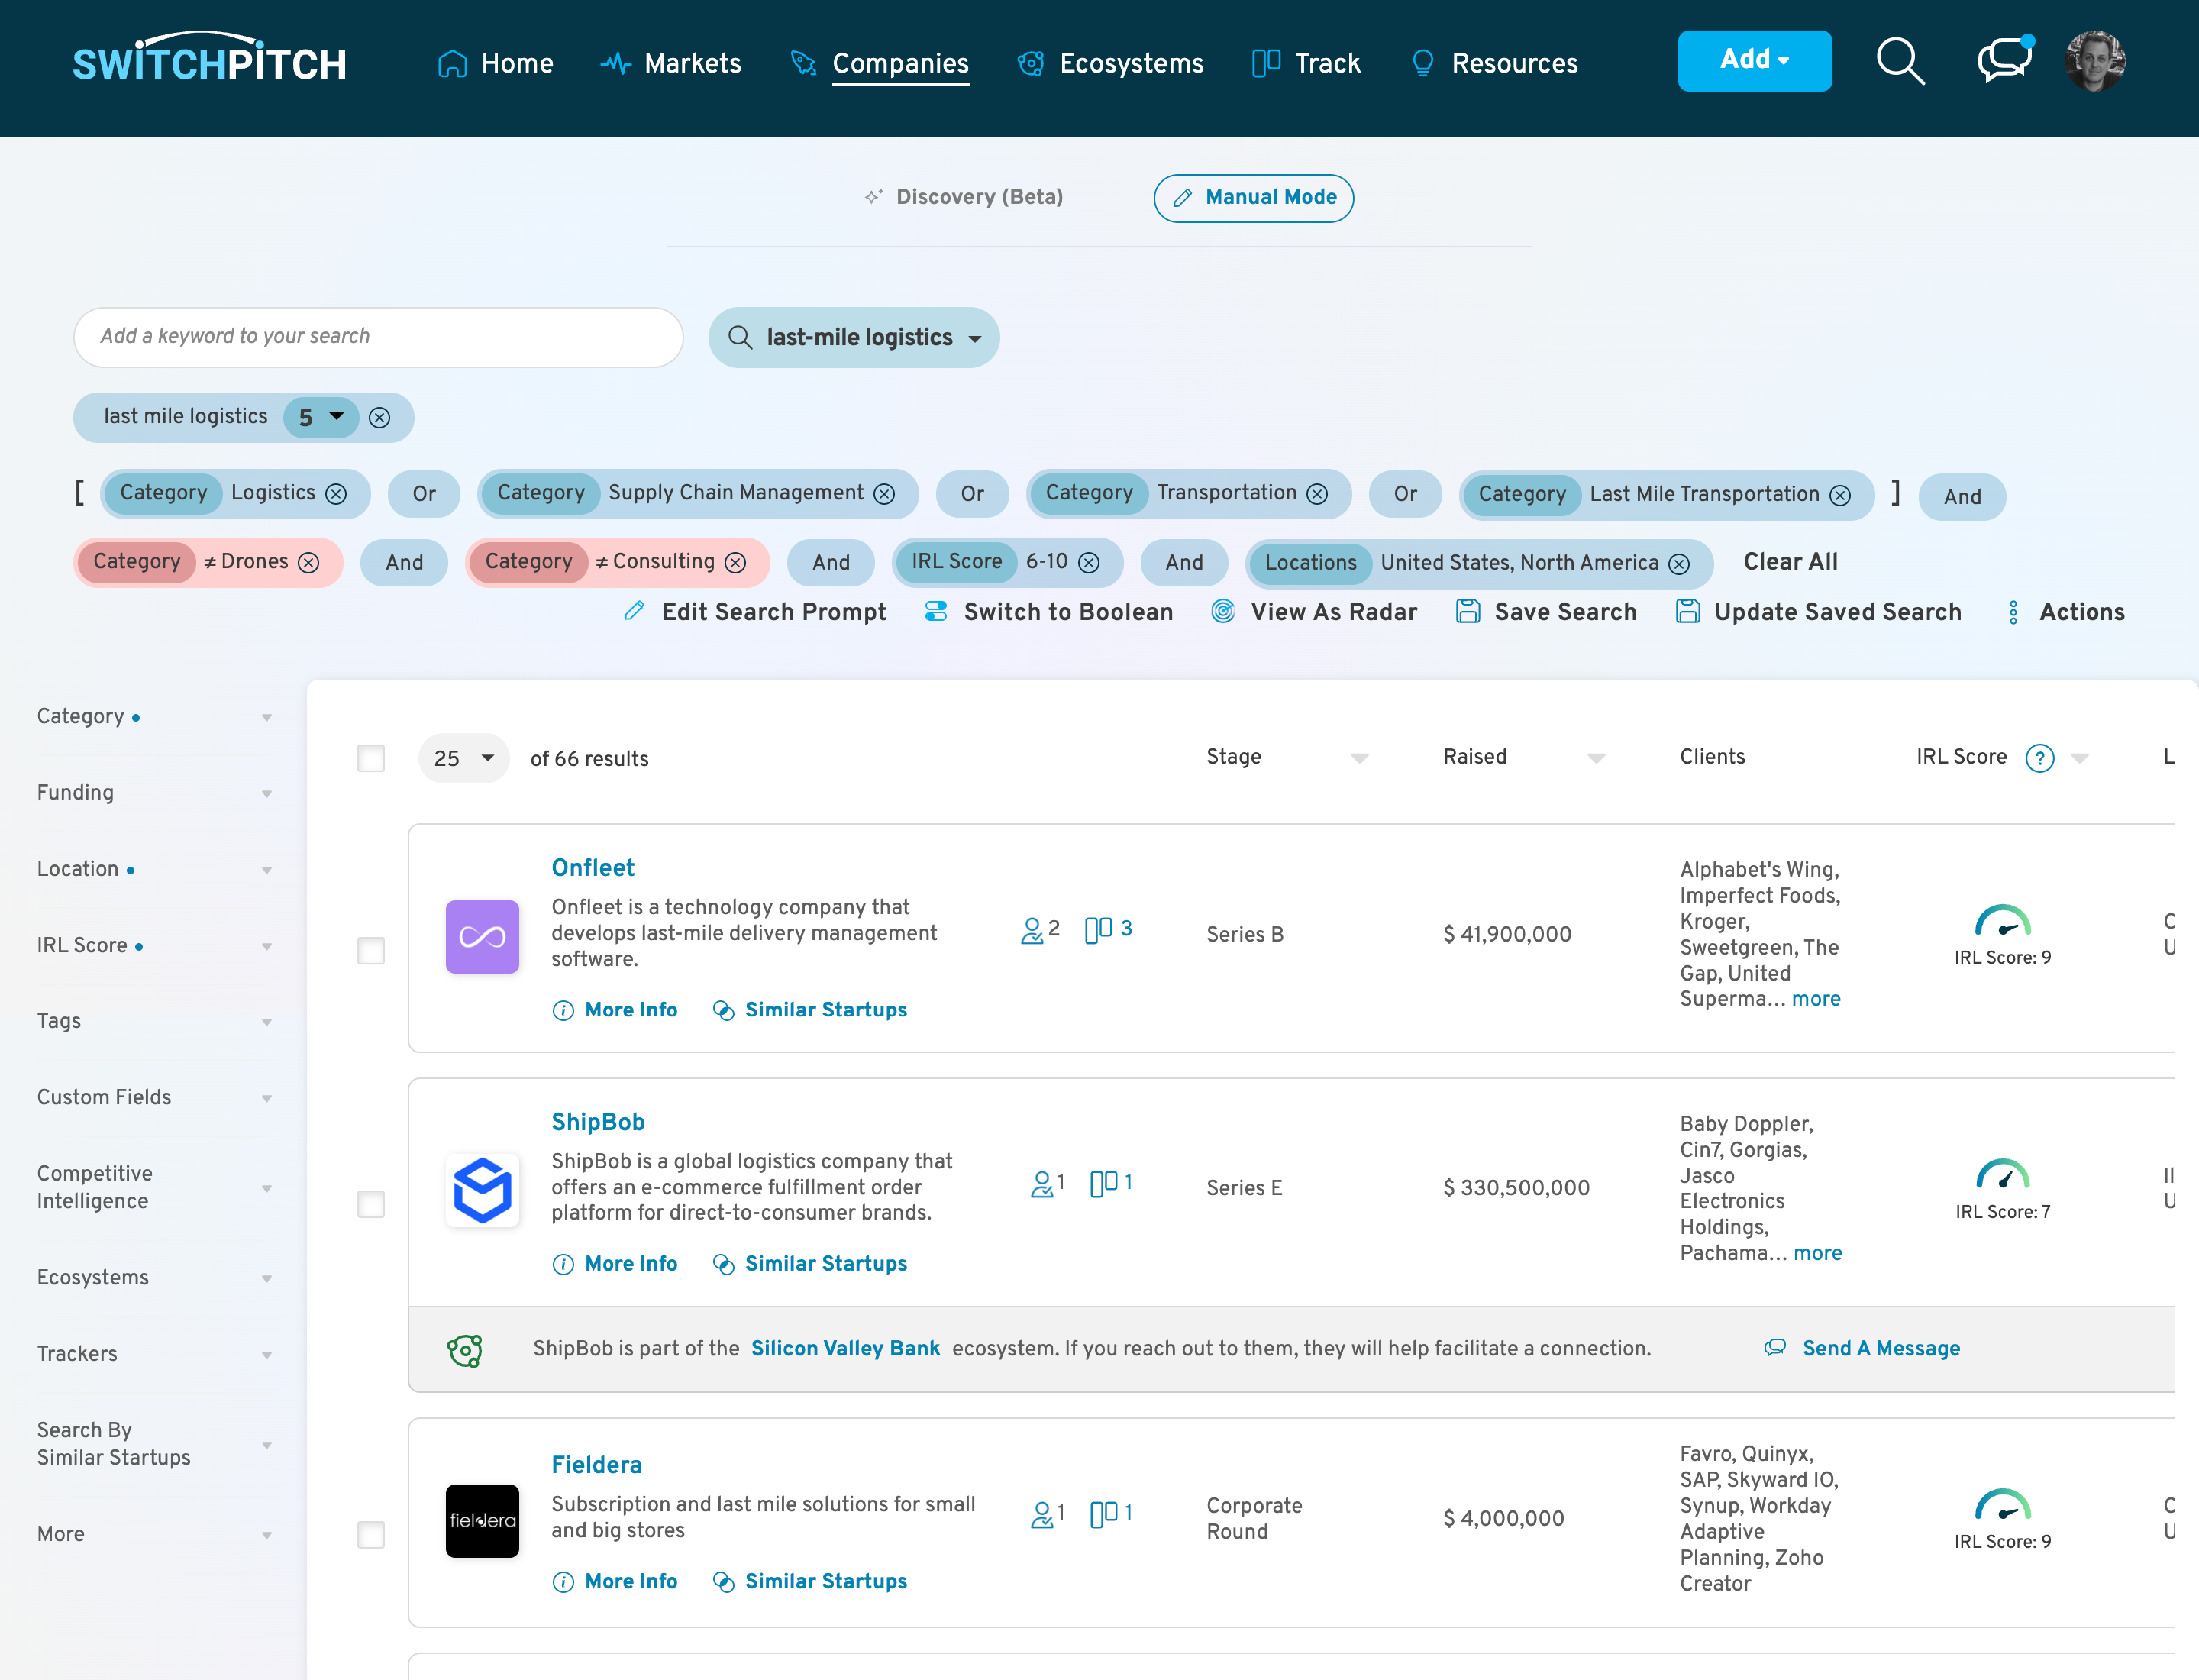Screen dimensions: 2199x1680
Task: Open the 25 results per page dropdown
Action: pyautogui.click(x=464, y=759)
